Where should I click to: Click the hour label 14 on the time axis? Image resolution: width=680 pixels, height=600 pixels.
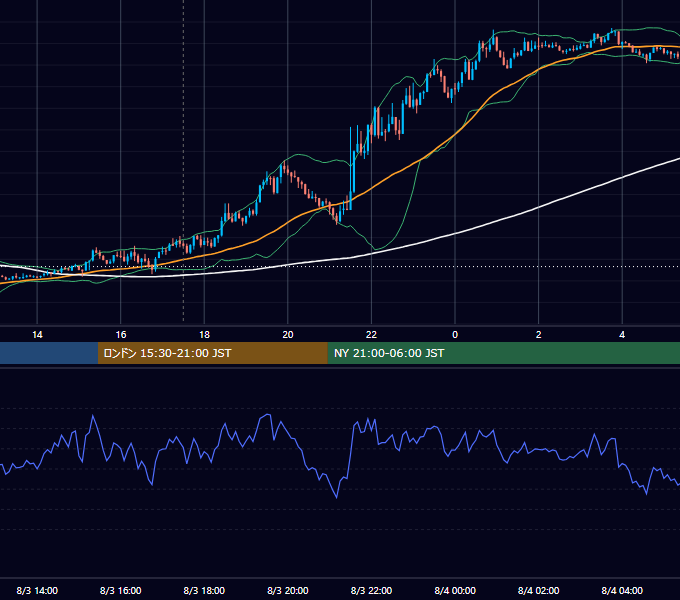[37, 335]
